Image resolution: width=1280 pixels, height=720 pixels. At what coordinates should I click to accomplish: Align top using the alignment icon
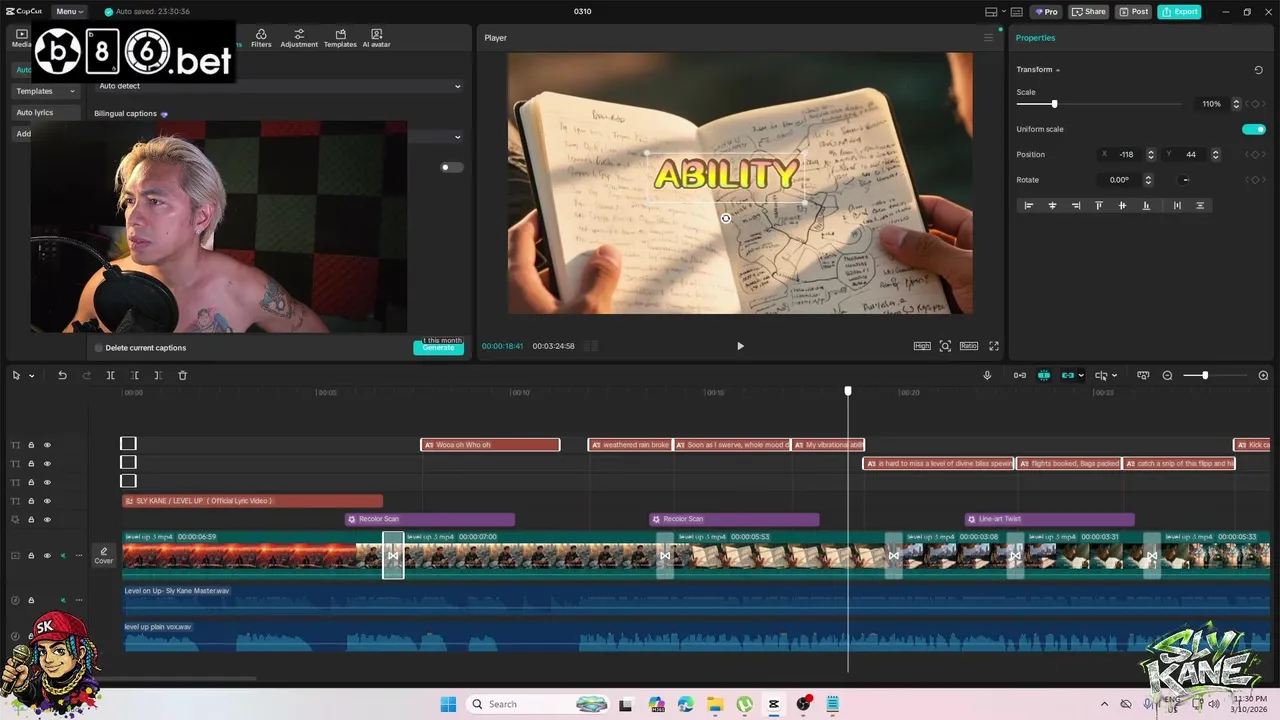pos(1099,205)
